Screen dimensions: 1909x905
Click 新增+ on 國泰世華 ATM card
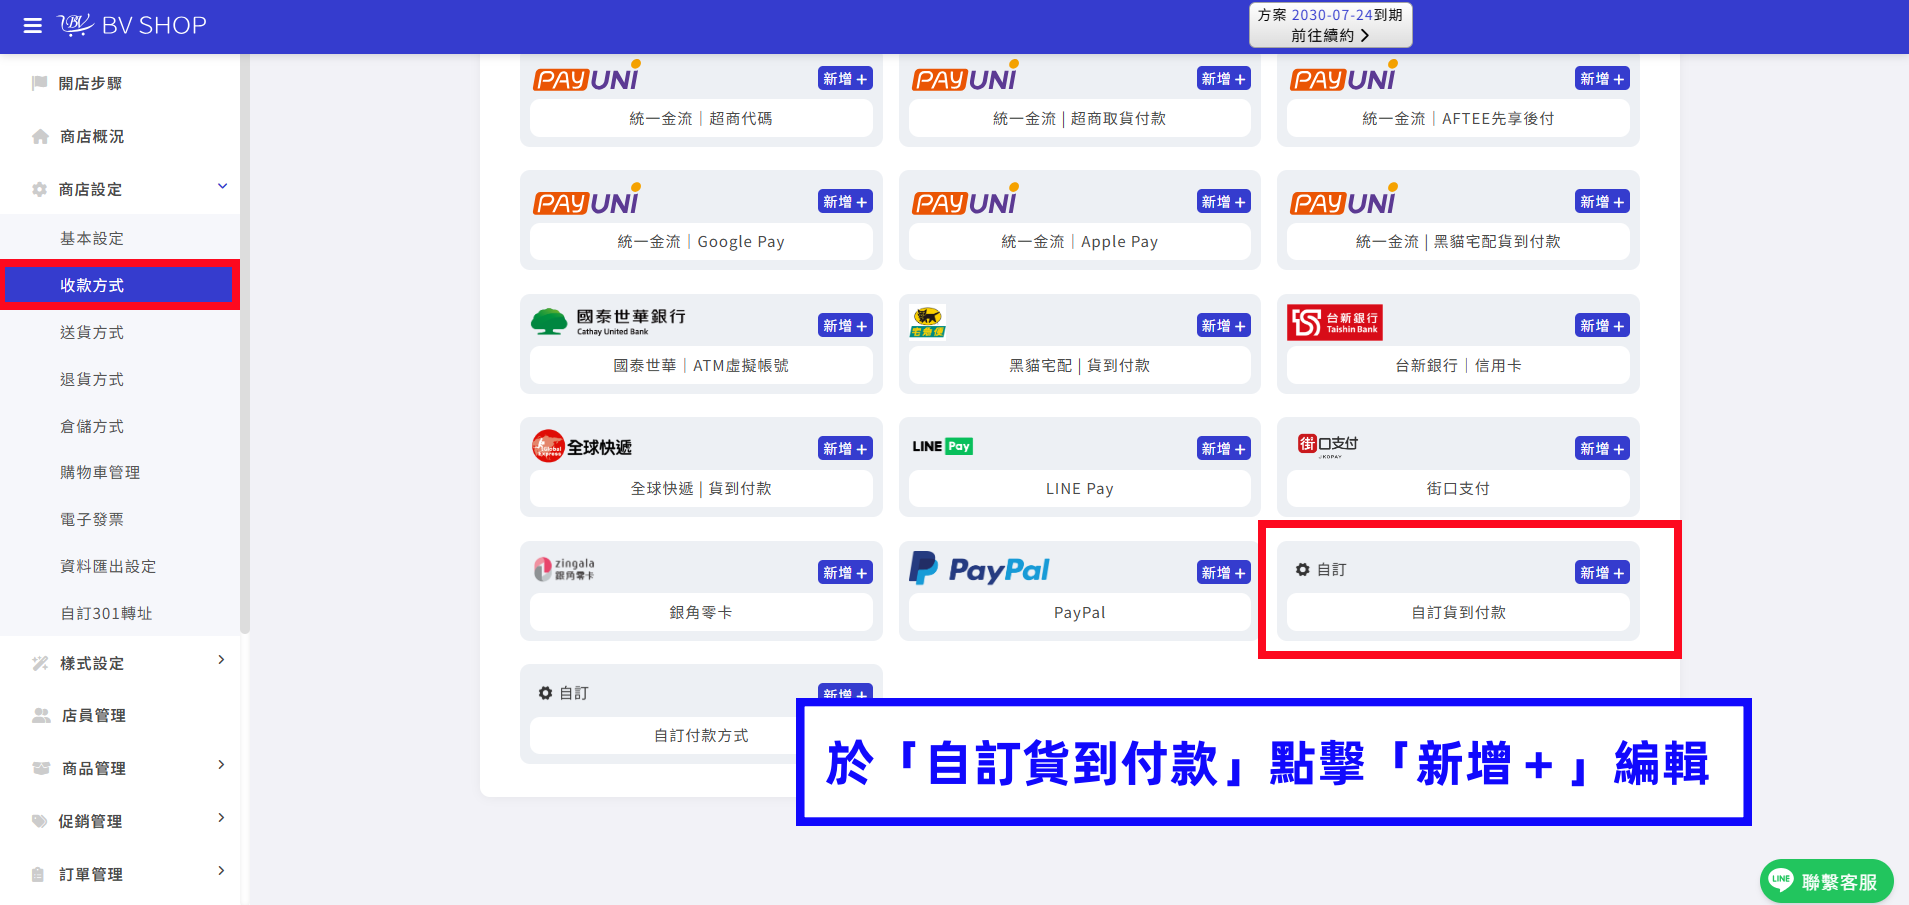click(845, 325)
